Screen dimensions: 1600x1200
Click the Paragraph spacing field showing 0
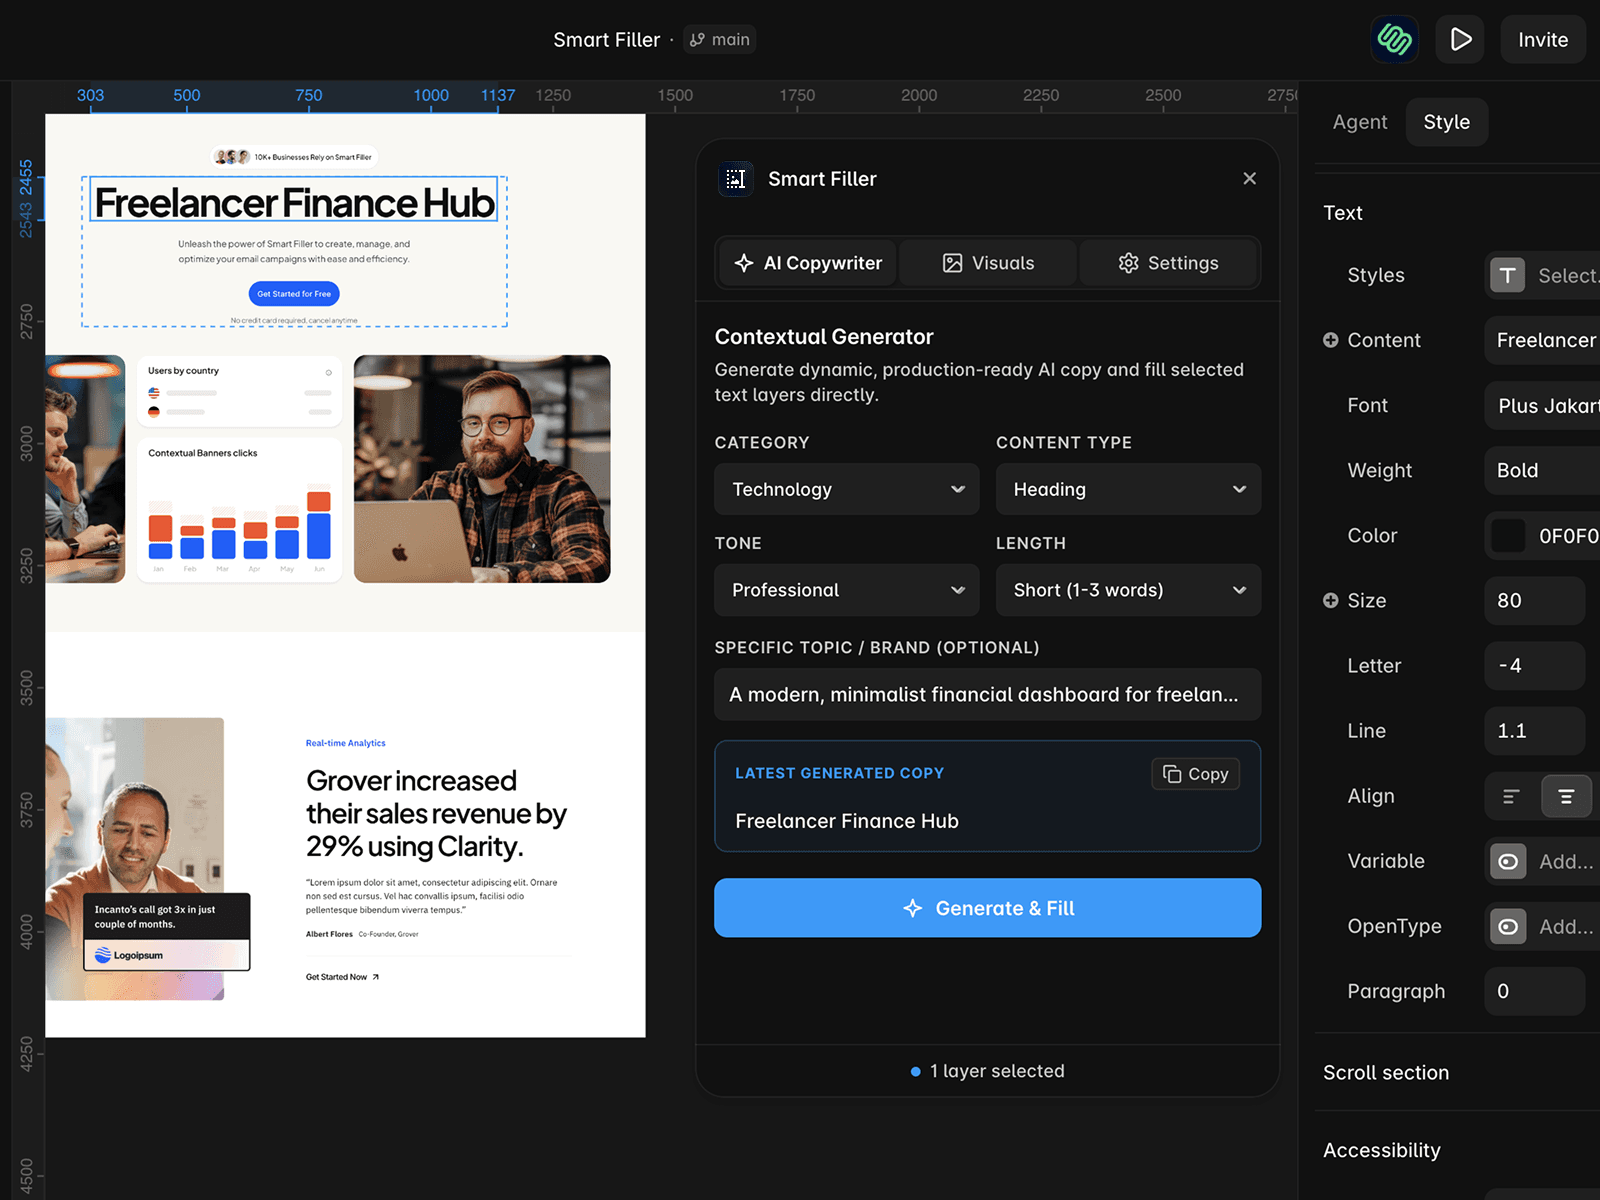tap(1534, 991)
